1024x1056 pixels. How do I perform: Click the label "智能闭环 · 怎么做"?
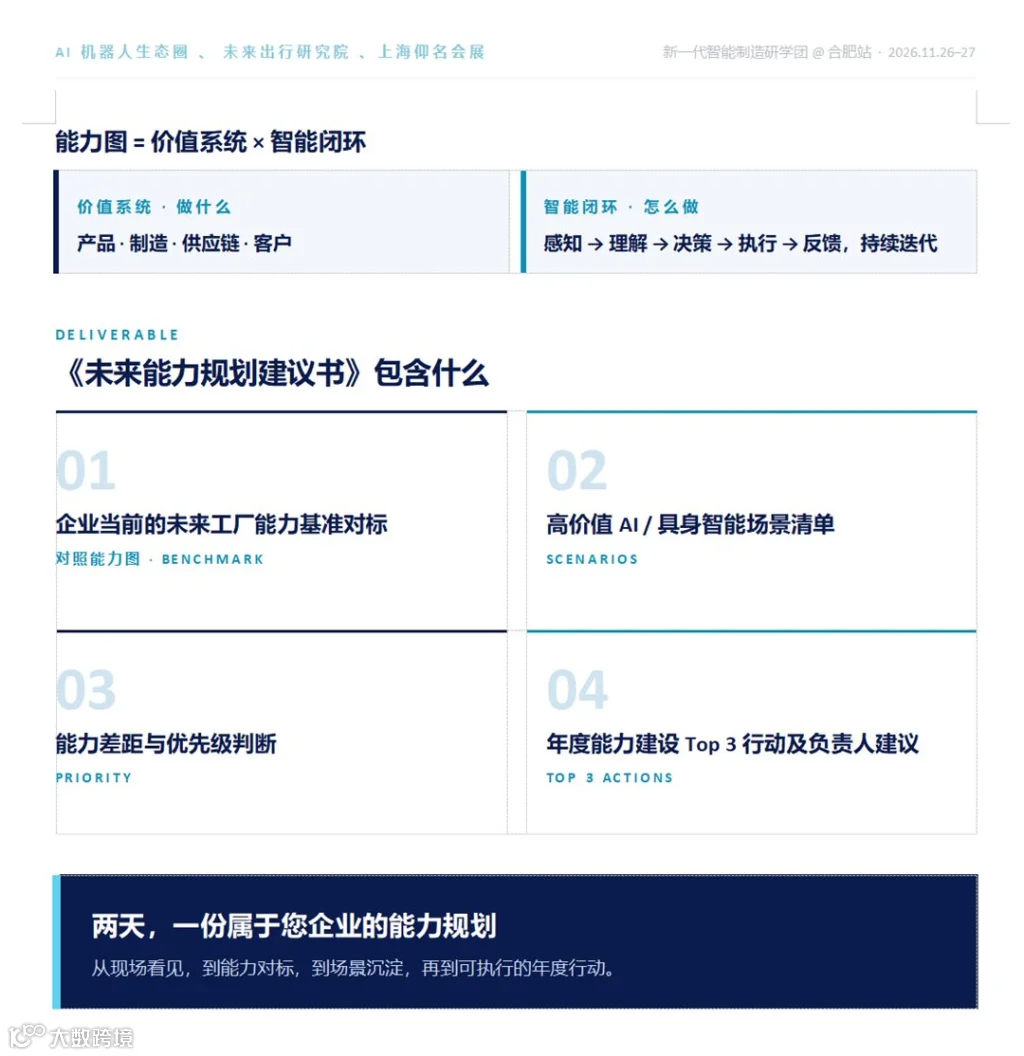pyautogui.click(x=621, y=207)
